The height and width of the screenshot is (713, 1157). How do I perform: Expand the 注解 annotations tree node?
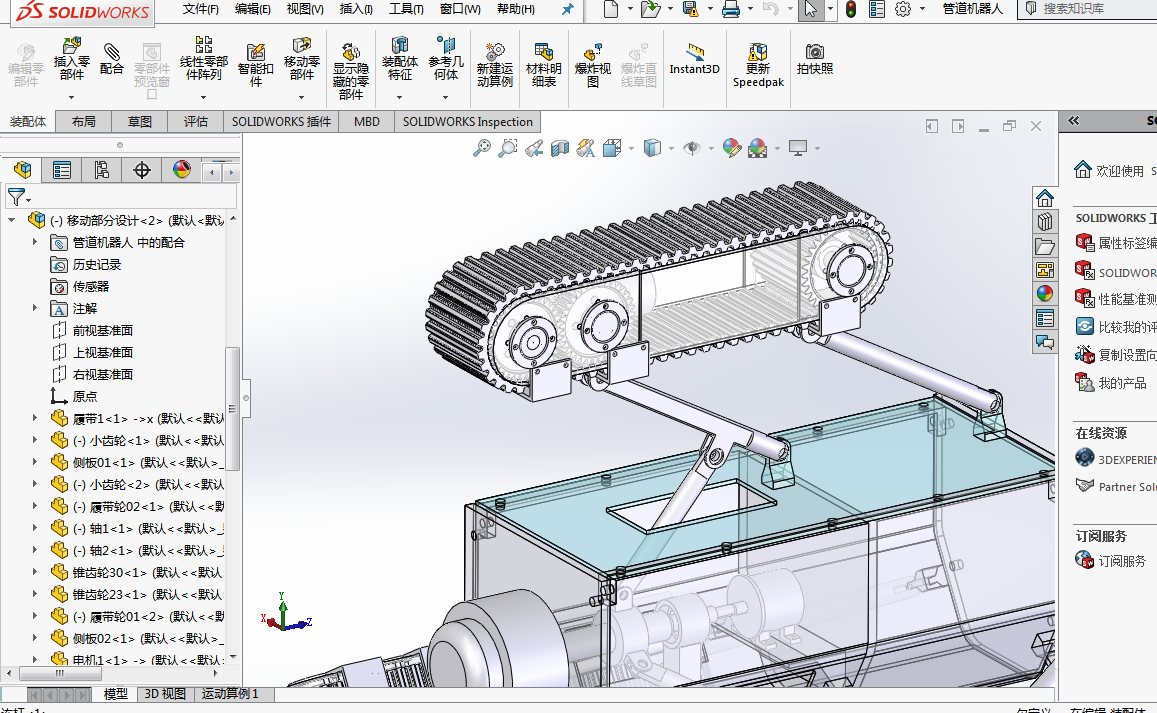[35, 308]
